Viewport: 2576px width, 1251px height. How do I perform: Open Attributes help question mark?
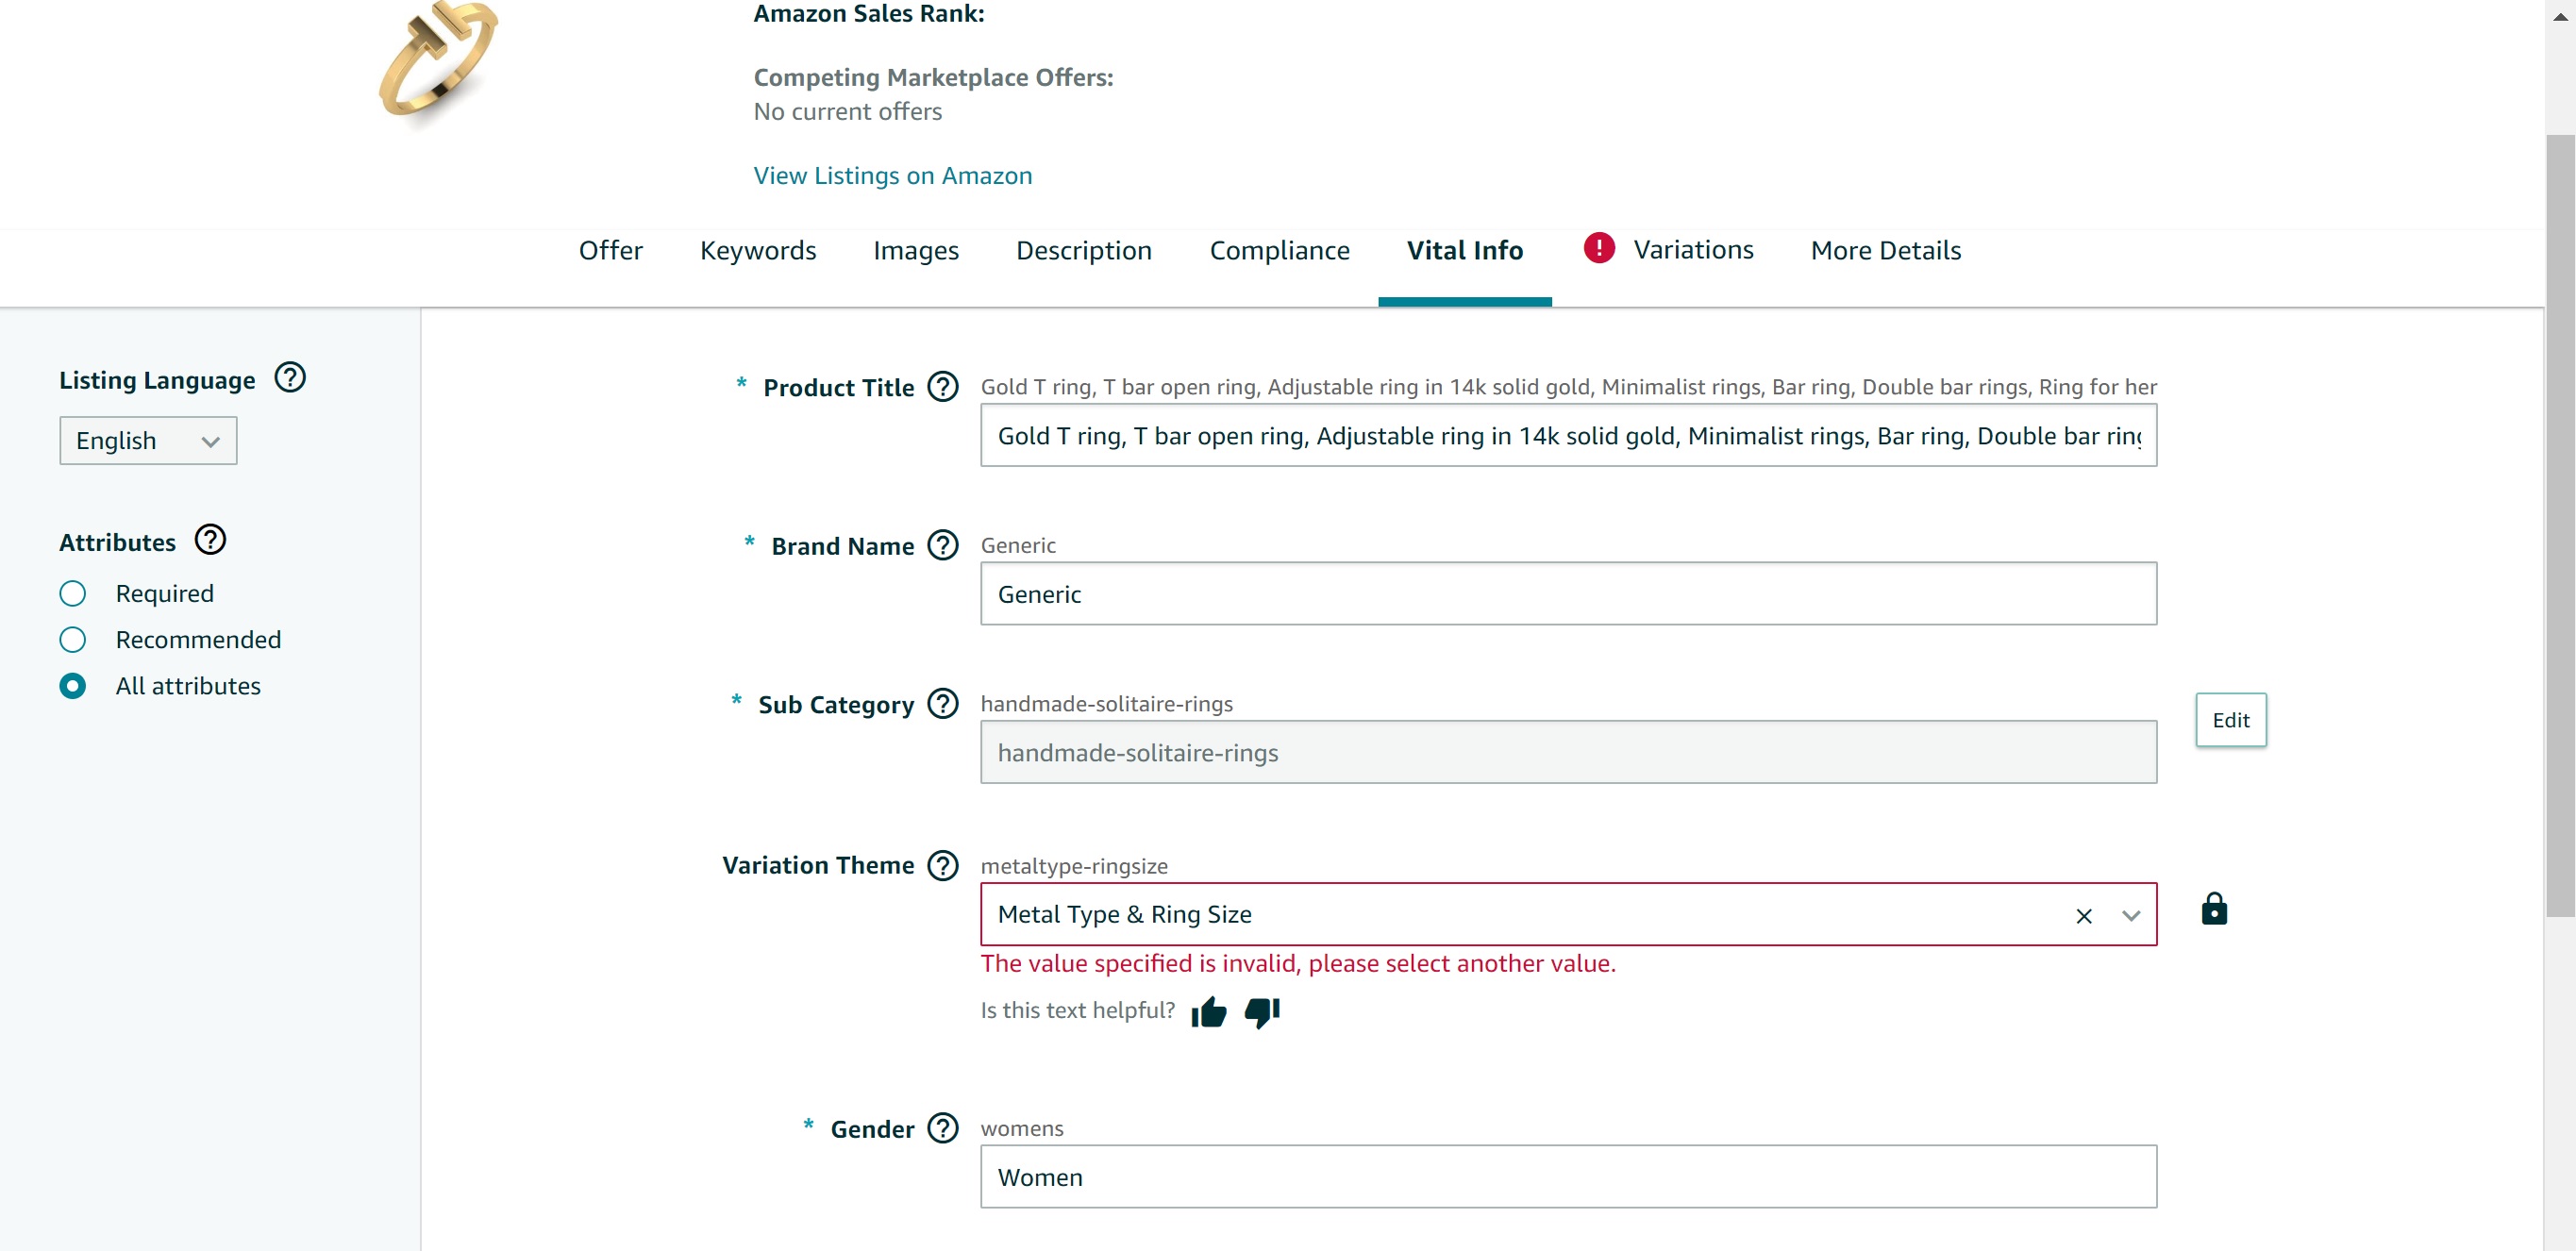(x=210, y=540)
